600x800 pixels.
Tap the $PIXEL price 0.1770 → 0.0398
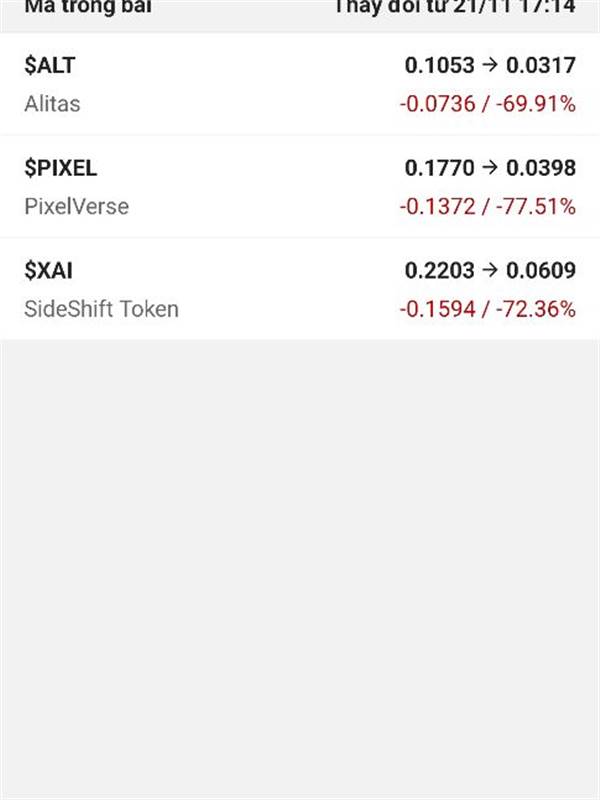(x=490, y=168)
